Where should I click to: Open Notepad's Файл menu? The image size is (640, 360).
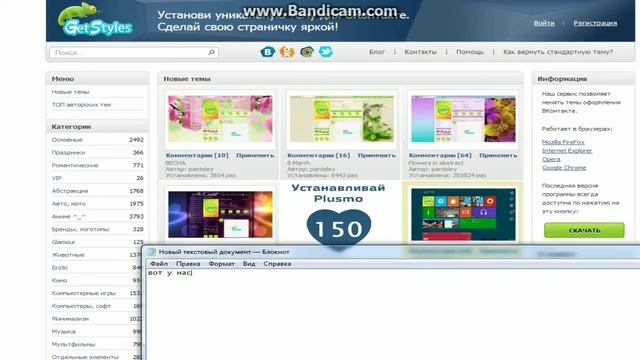coord(159,264)
